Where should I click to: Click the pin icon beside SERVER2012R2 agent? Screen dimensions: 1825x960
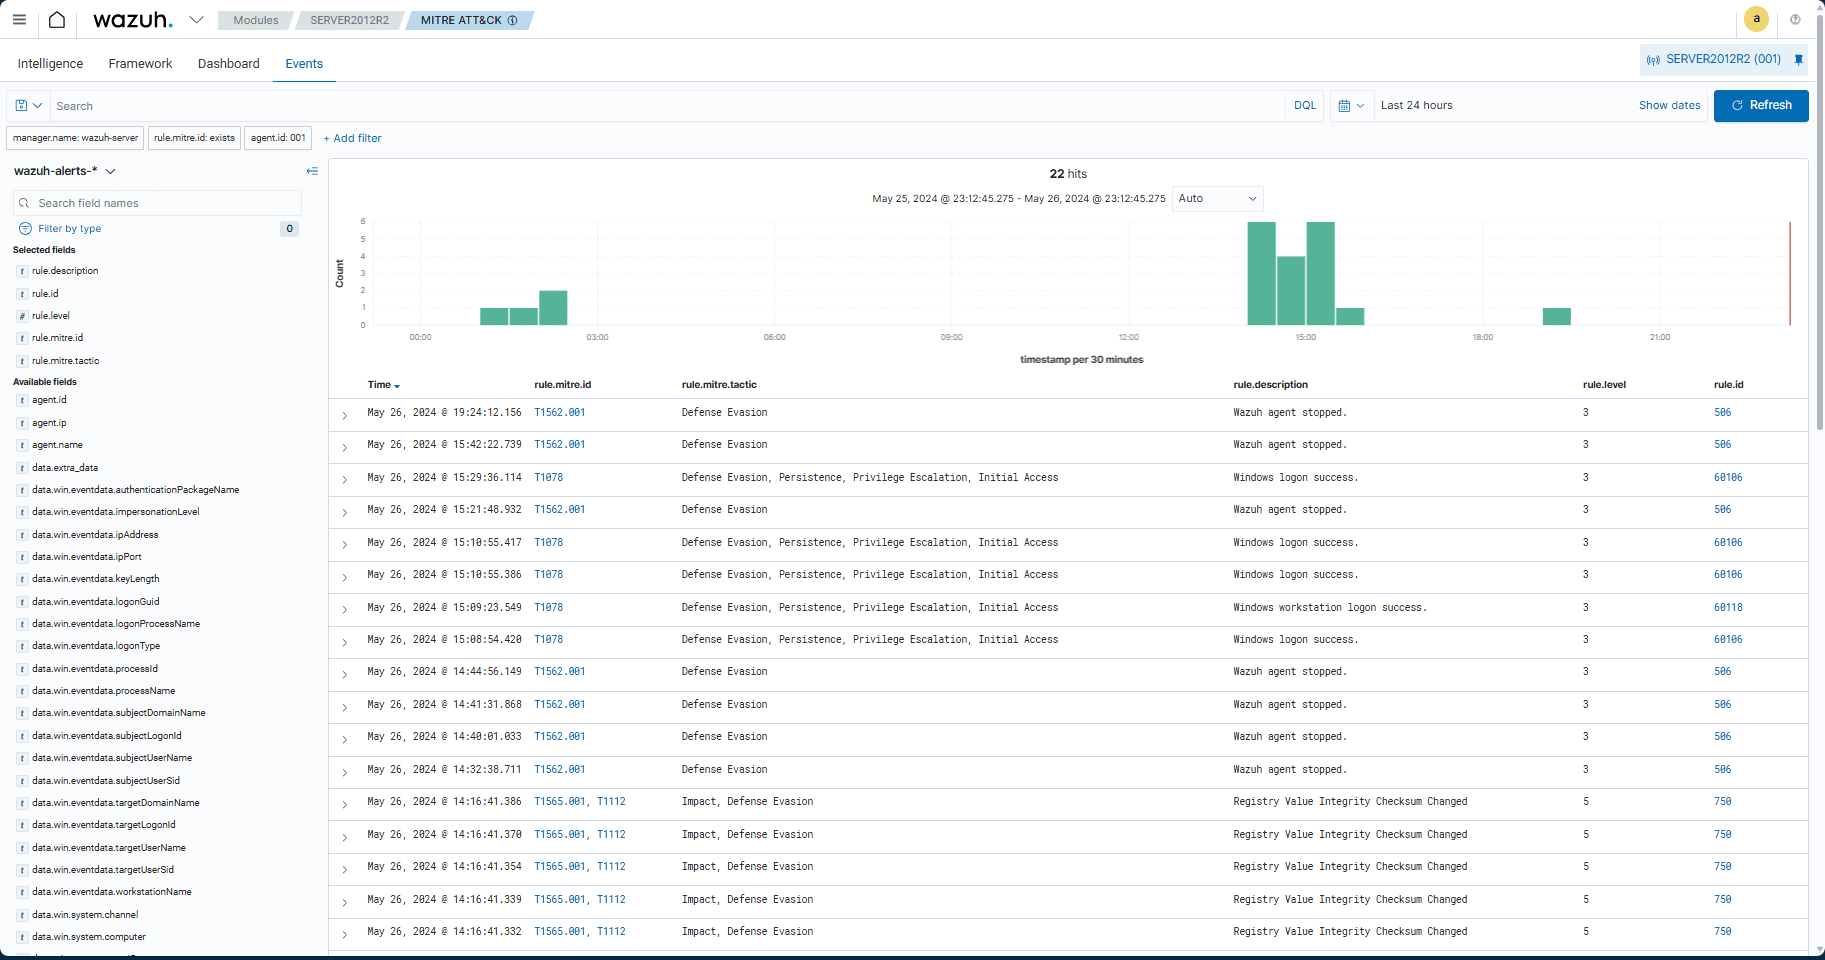[x=1798, y=60]
